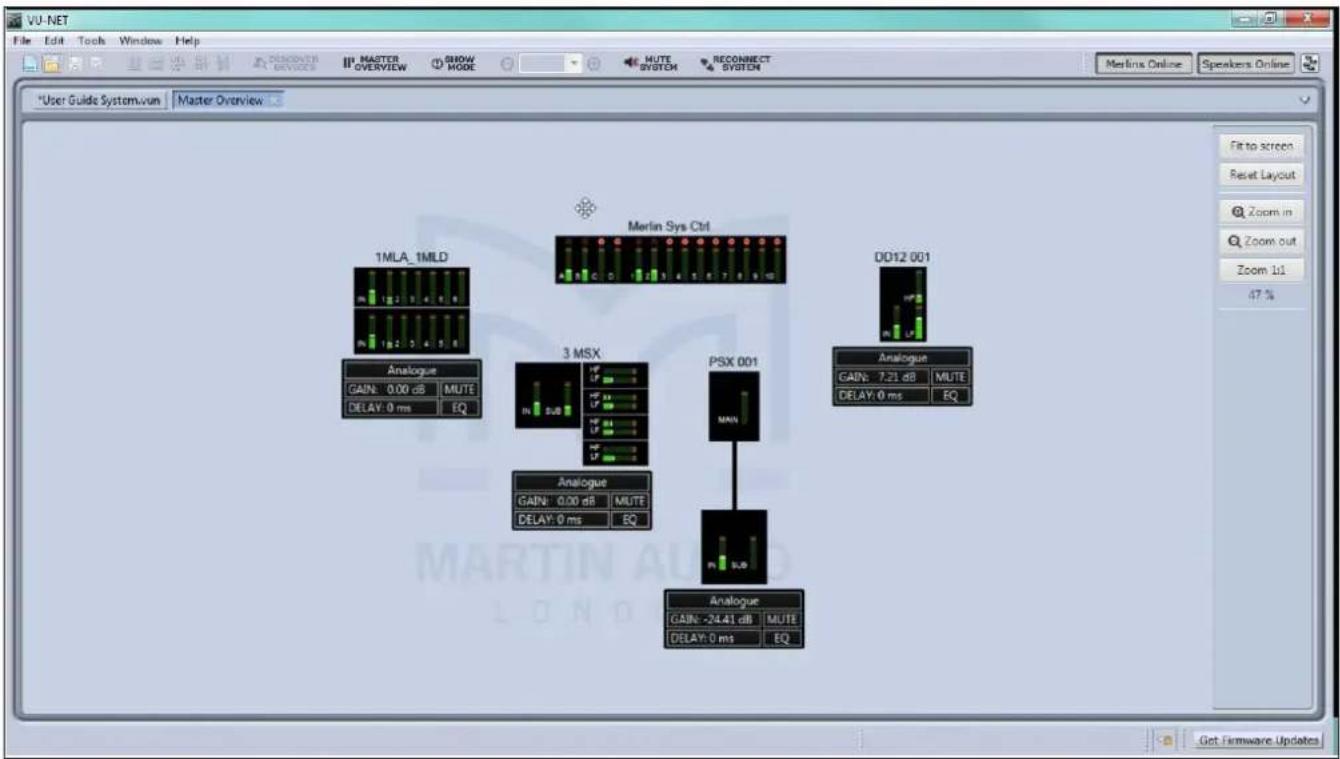1340x759 pixels.
Task: Open the Master Overview from the toolbar
Action: [x=375, y=64]
